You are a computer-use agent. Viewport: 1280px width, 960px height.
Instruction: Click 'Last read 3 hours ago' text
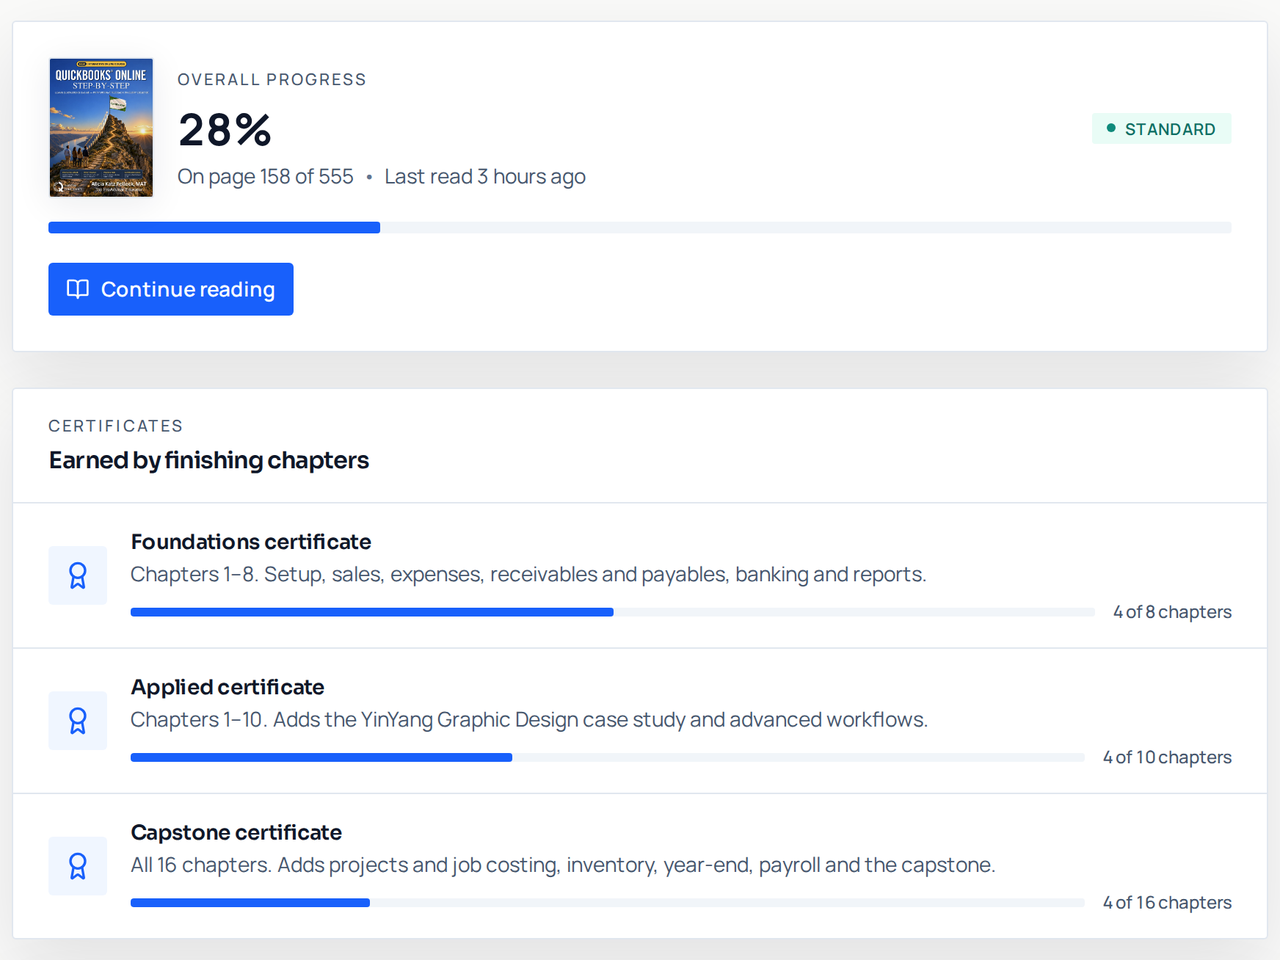pyautogui.click(x=485, y=176)
